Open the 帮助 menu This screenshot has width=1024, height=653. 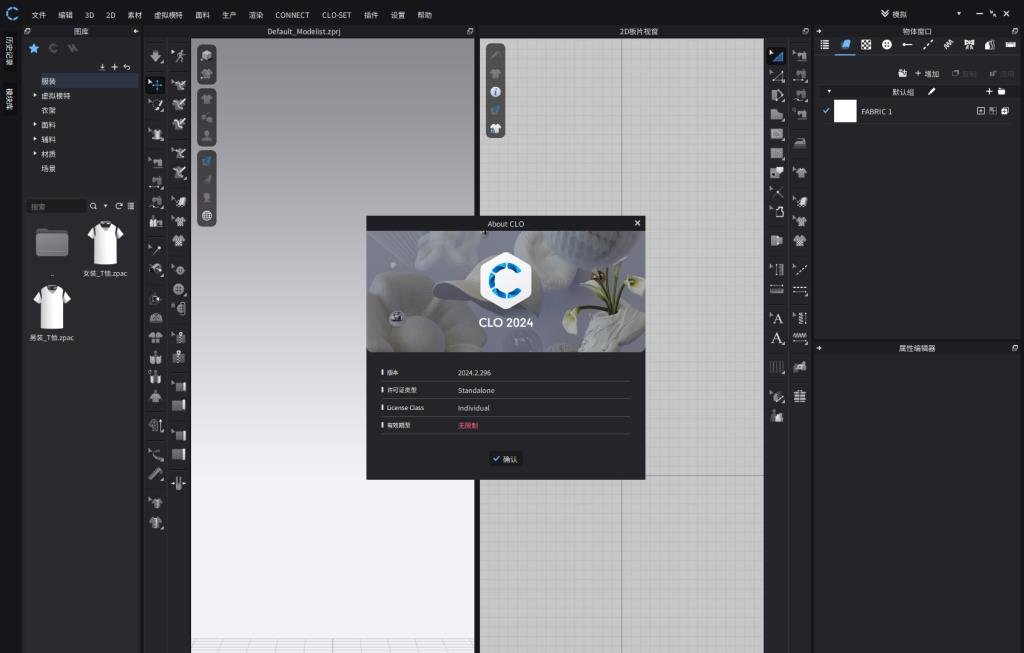point(424,15)
